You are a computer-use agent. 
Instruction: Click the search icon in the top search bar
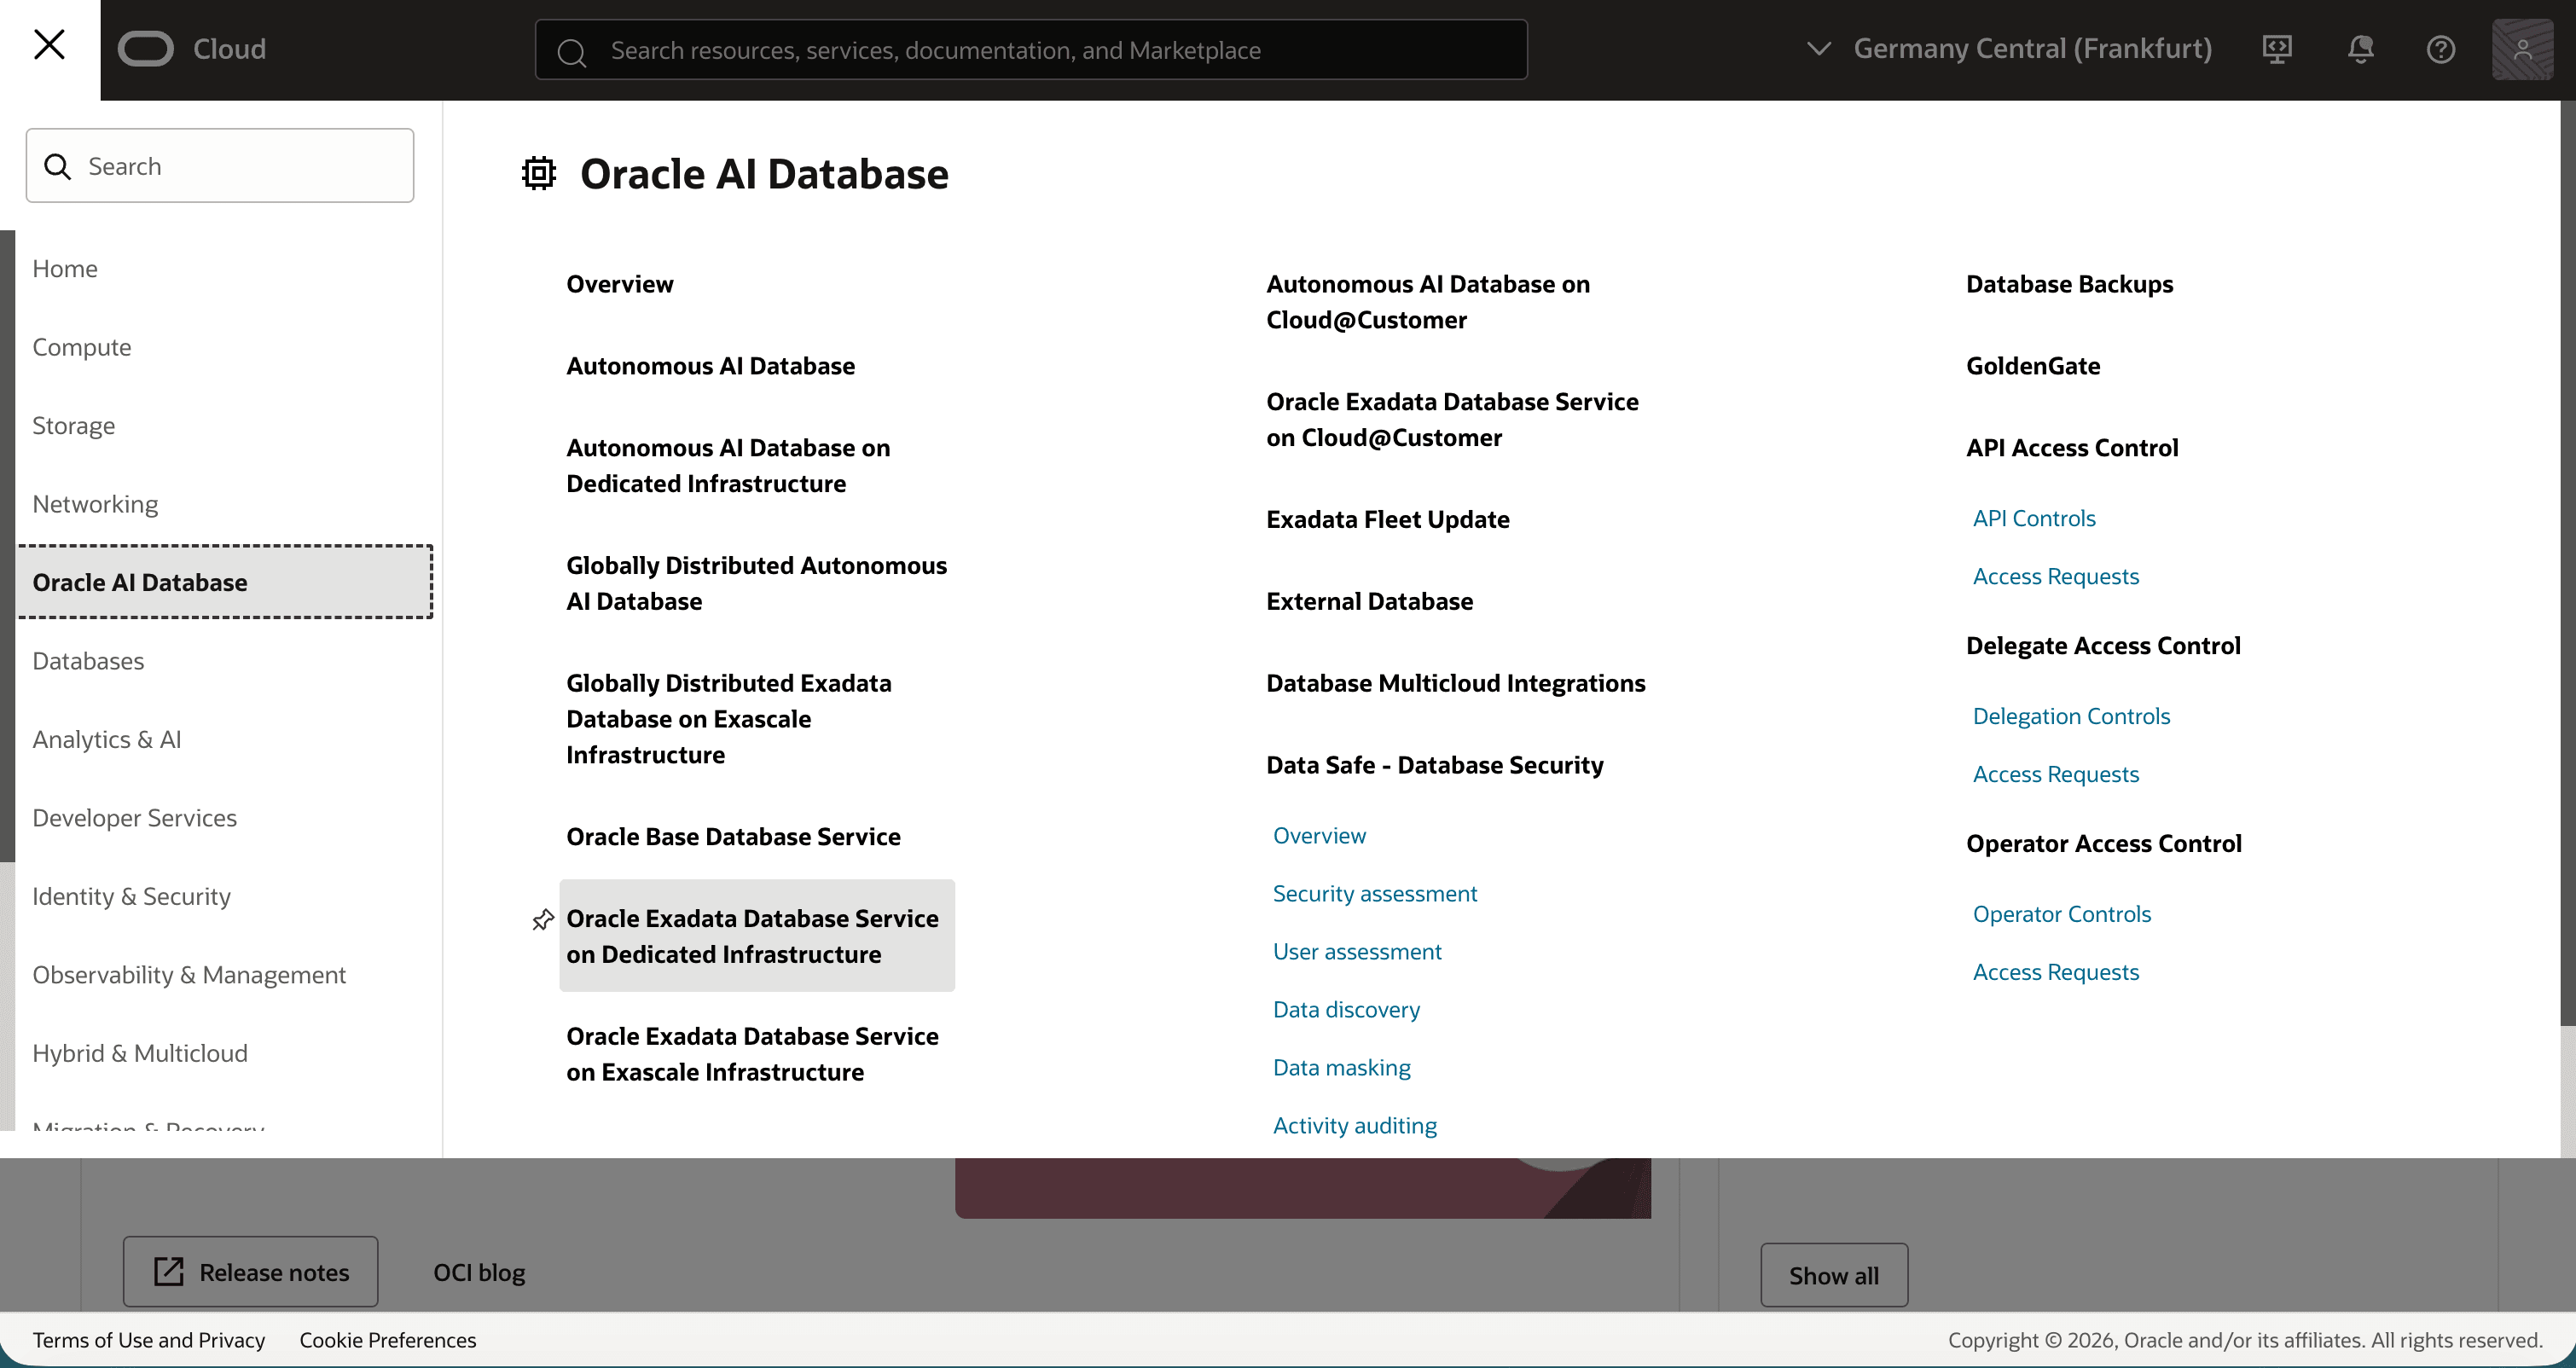(x=571, y=51)
